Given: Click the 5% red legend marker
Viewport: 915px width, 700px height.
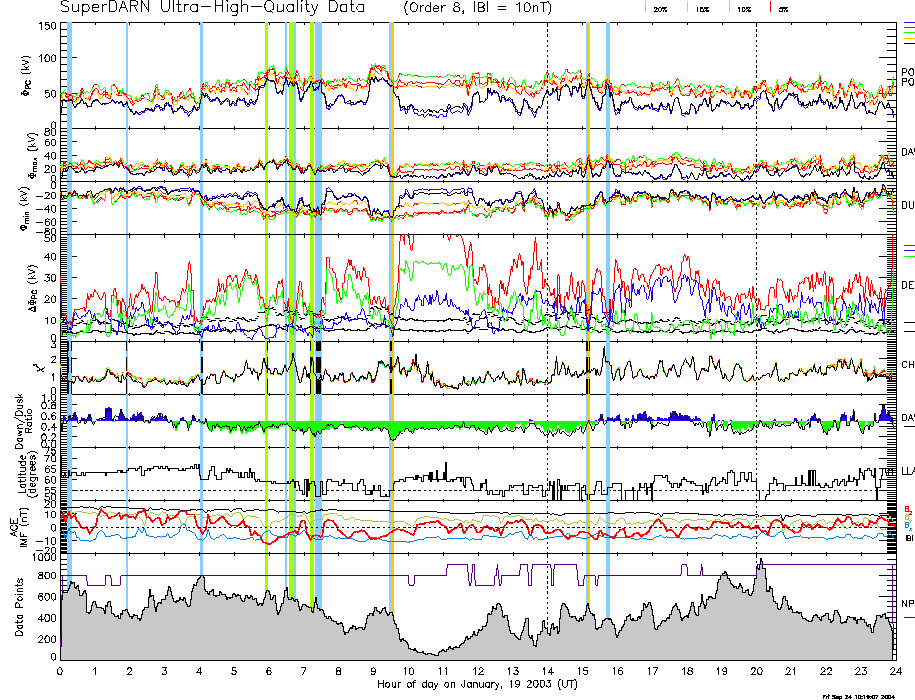Looking at the screenshot, I should [x=771, y=8].
